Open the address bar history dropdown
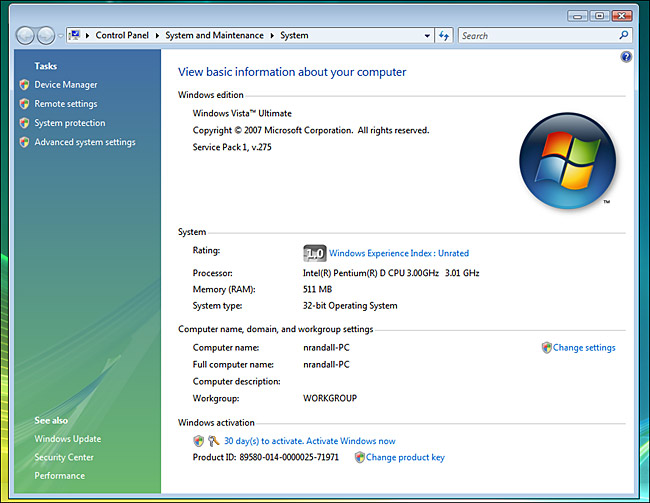 426,36
